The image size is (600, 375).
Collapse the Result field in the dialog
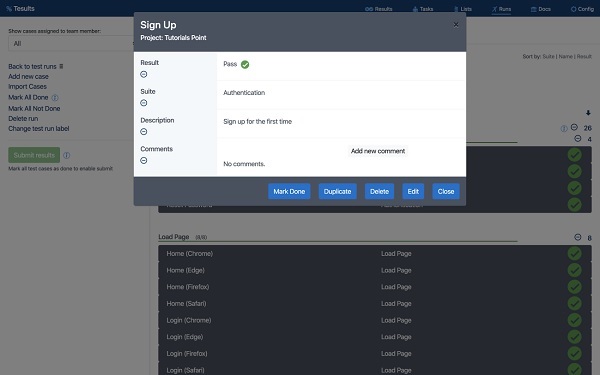(143, 74)
